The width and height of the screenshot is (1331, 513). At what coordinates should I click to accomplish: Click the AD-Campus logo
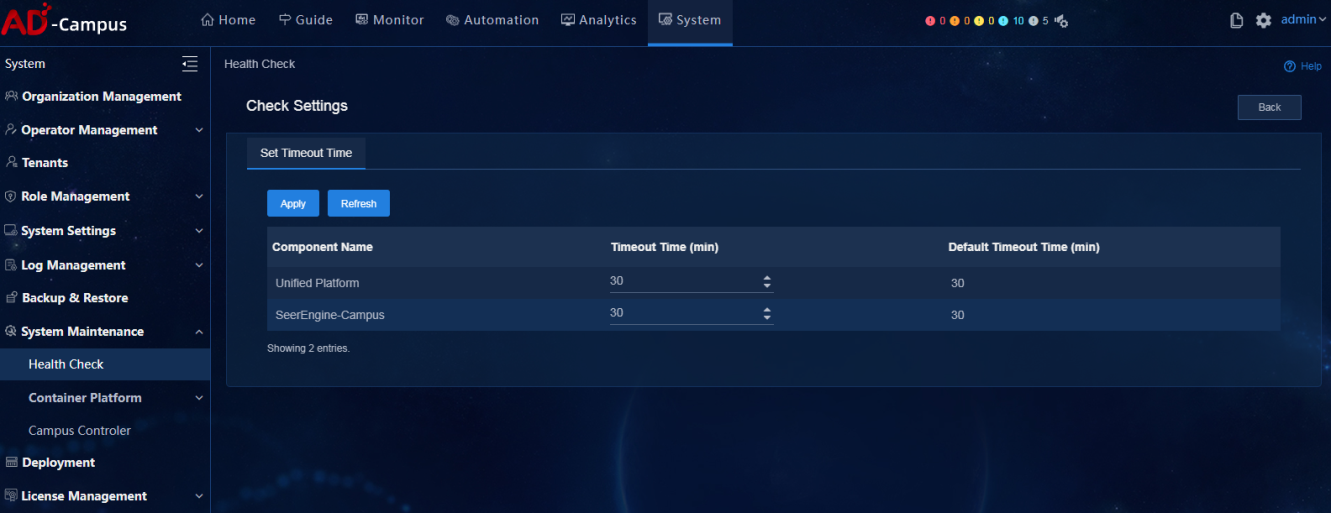coord(65,20)
